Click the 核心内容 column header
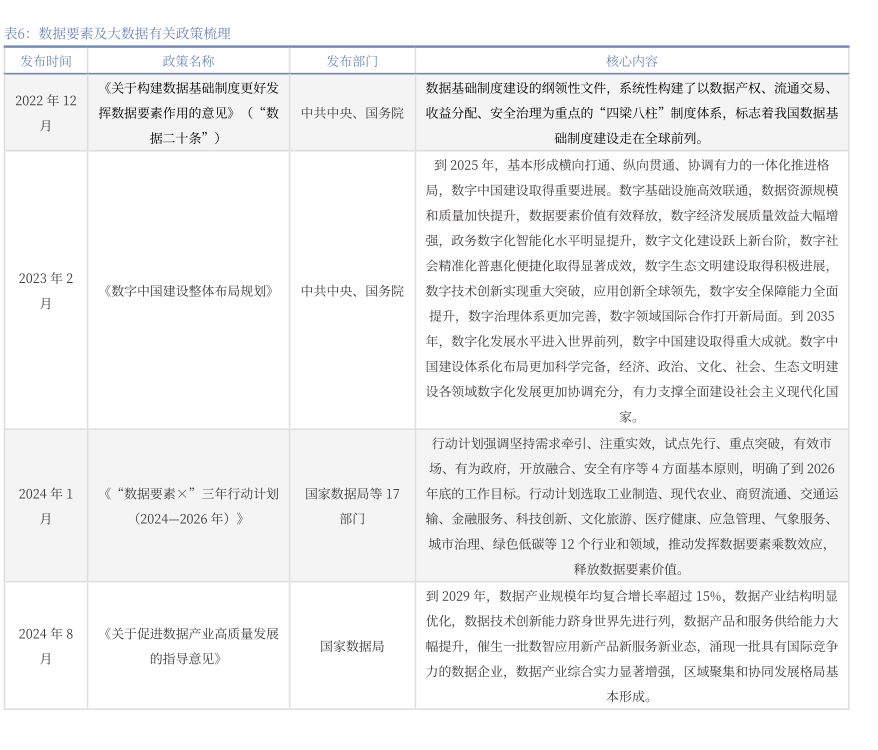 point(632,61)
